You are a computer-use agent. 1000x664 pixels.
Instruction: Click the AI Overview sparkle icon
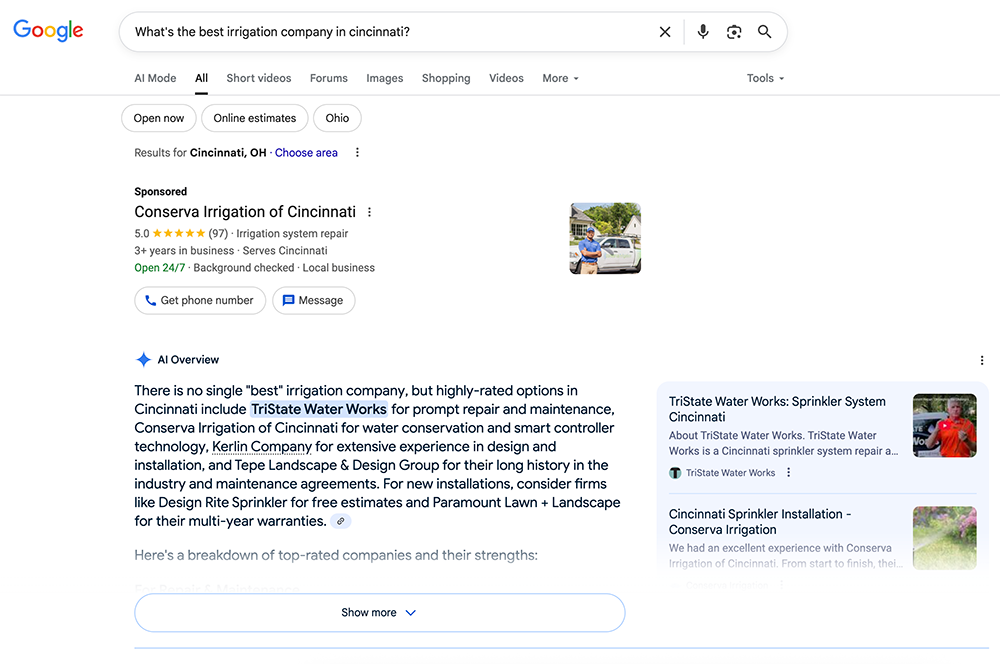(143, 360)
